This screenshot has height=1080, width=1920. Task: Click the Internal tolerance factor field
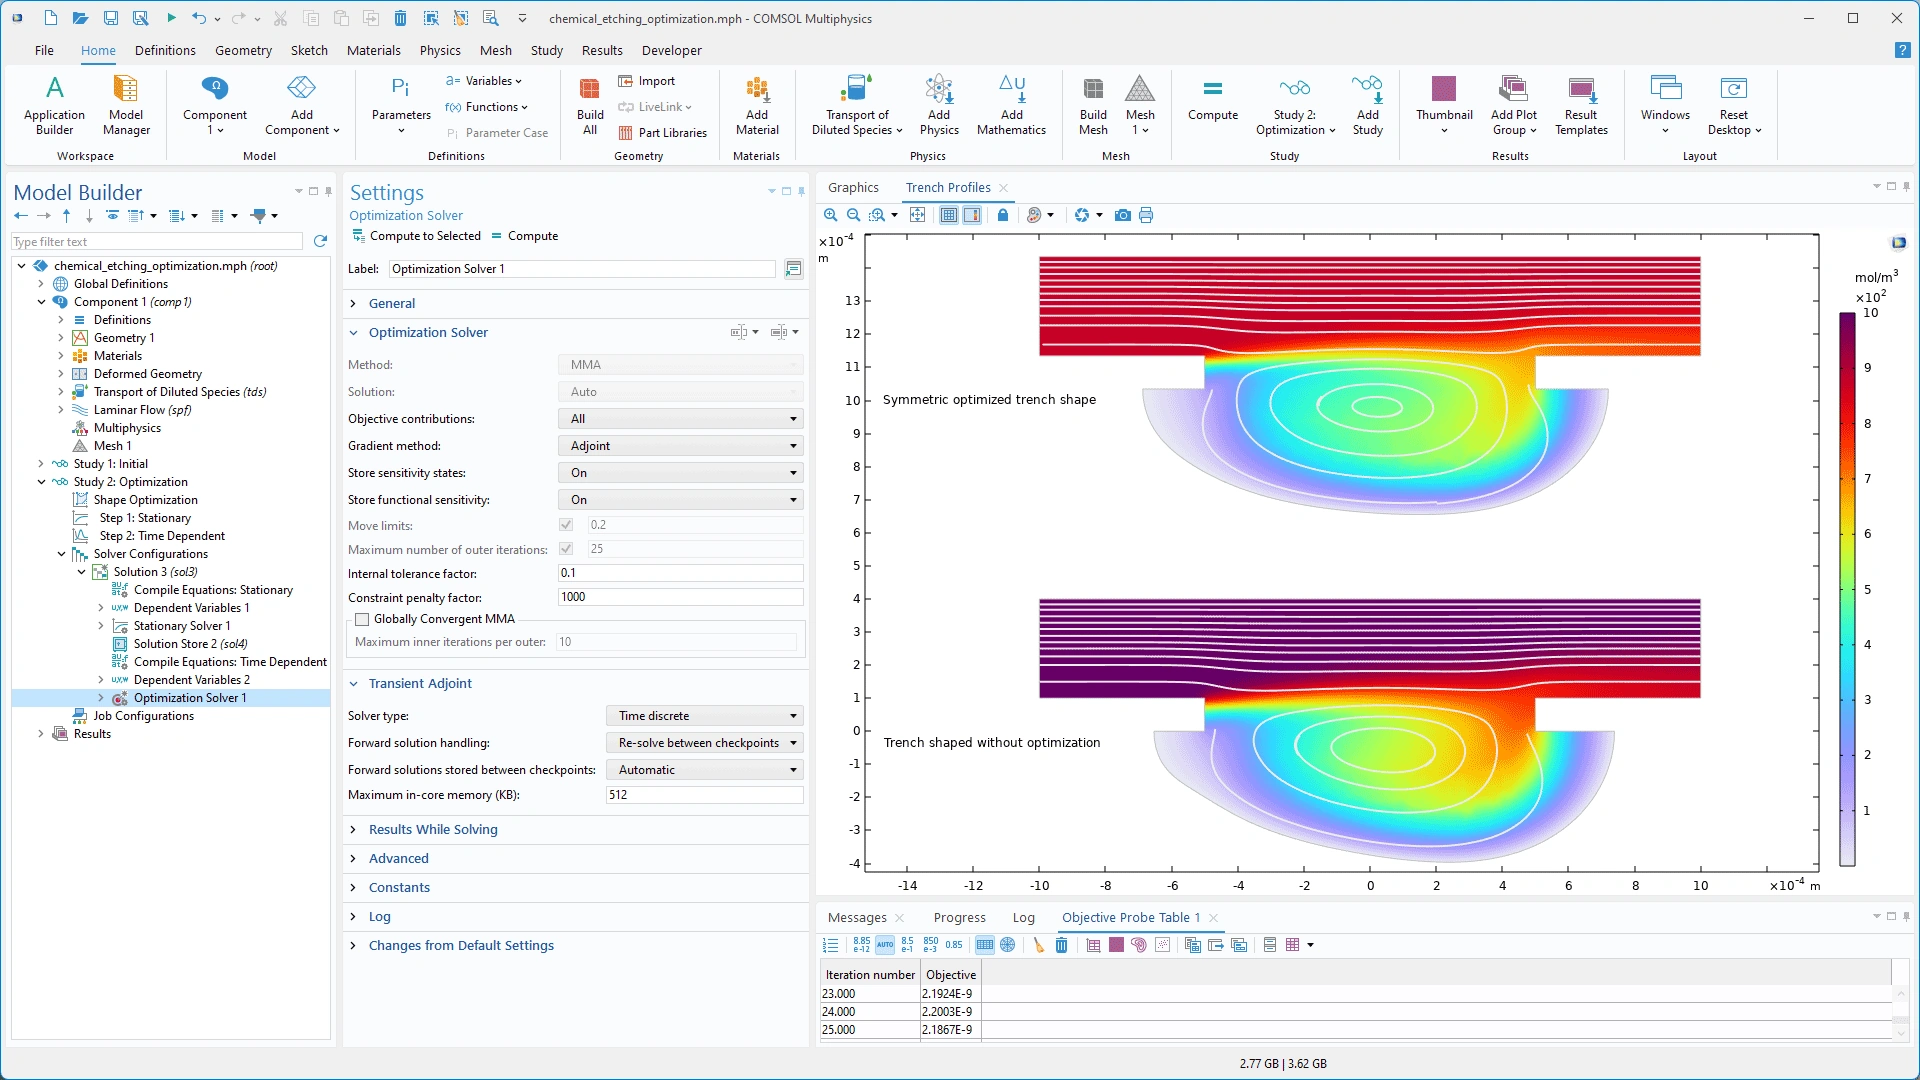tap(680, 573)
